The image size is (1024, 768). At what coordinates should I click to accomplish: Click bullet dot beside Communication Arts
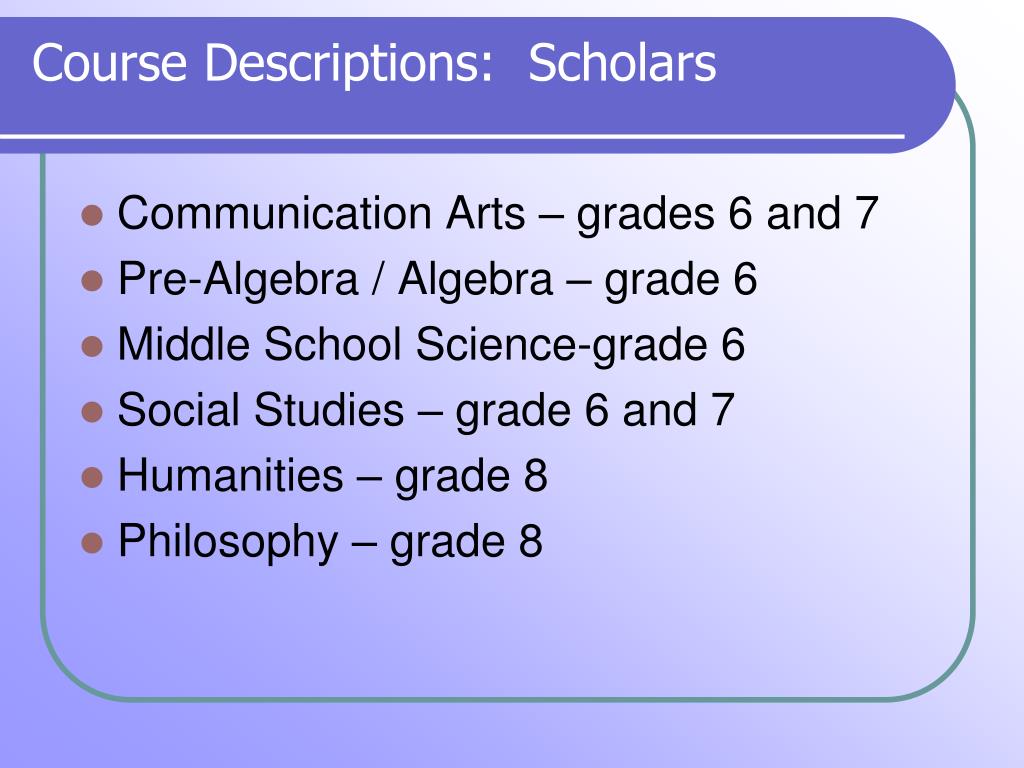[x=92, y=215]
